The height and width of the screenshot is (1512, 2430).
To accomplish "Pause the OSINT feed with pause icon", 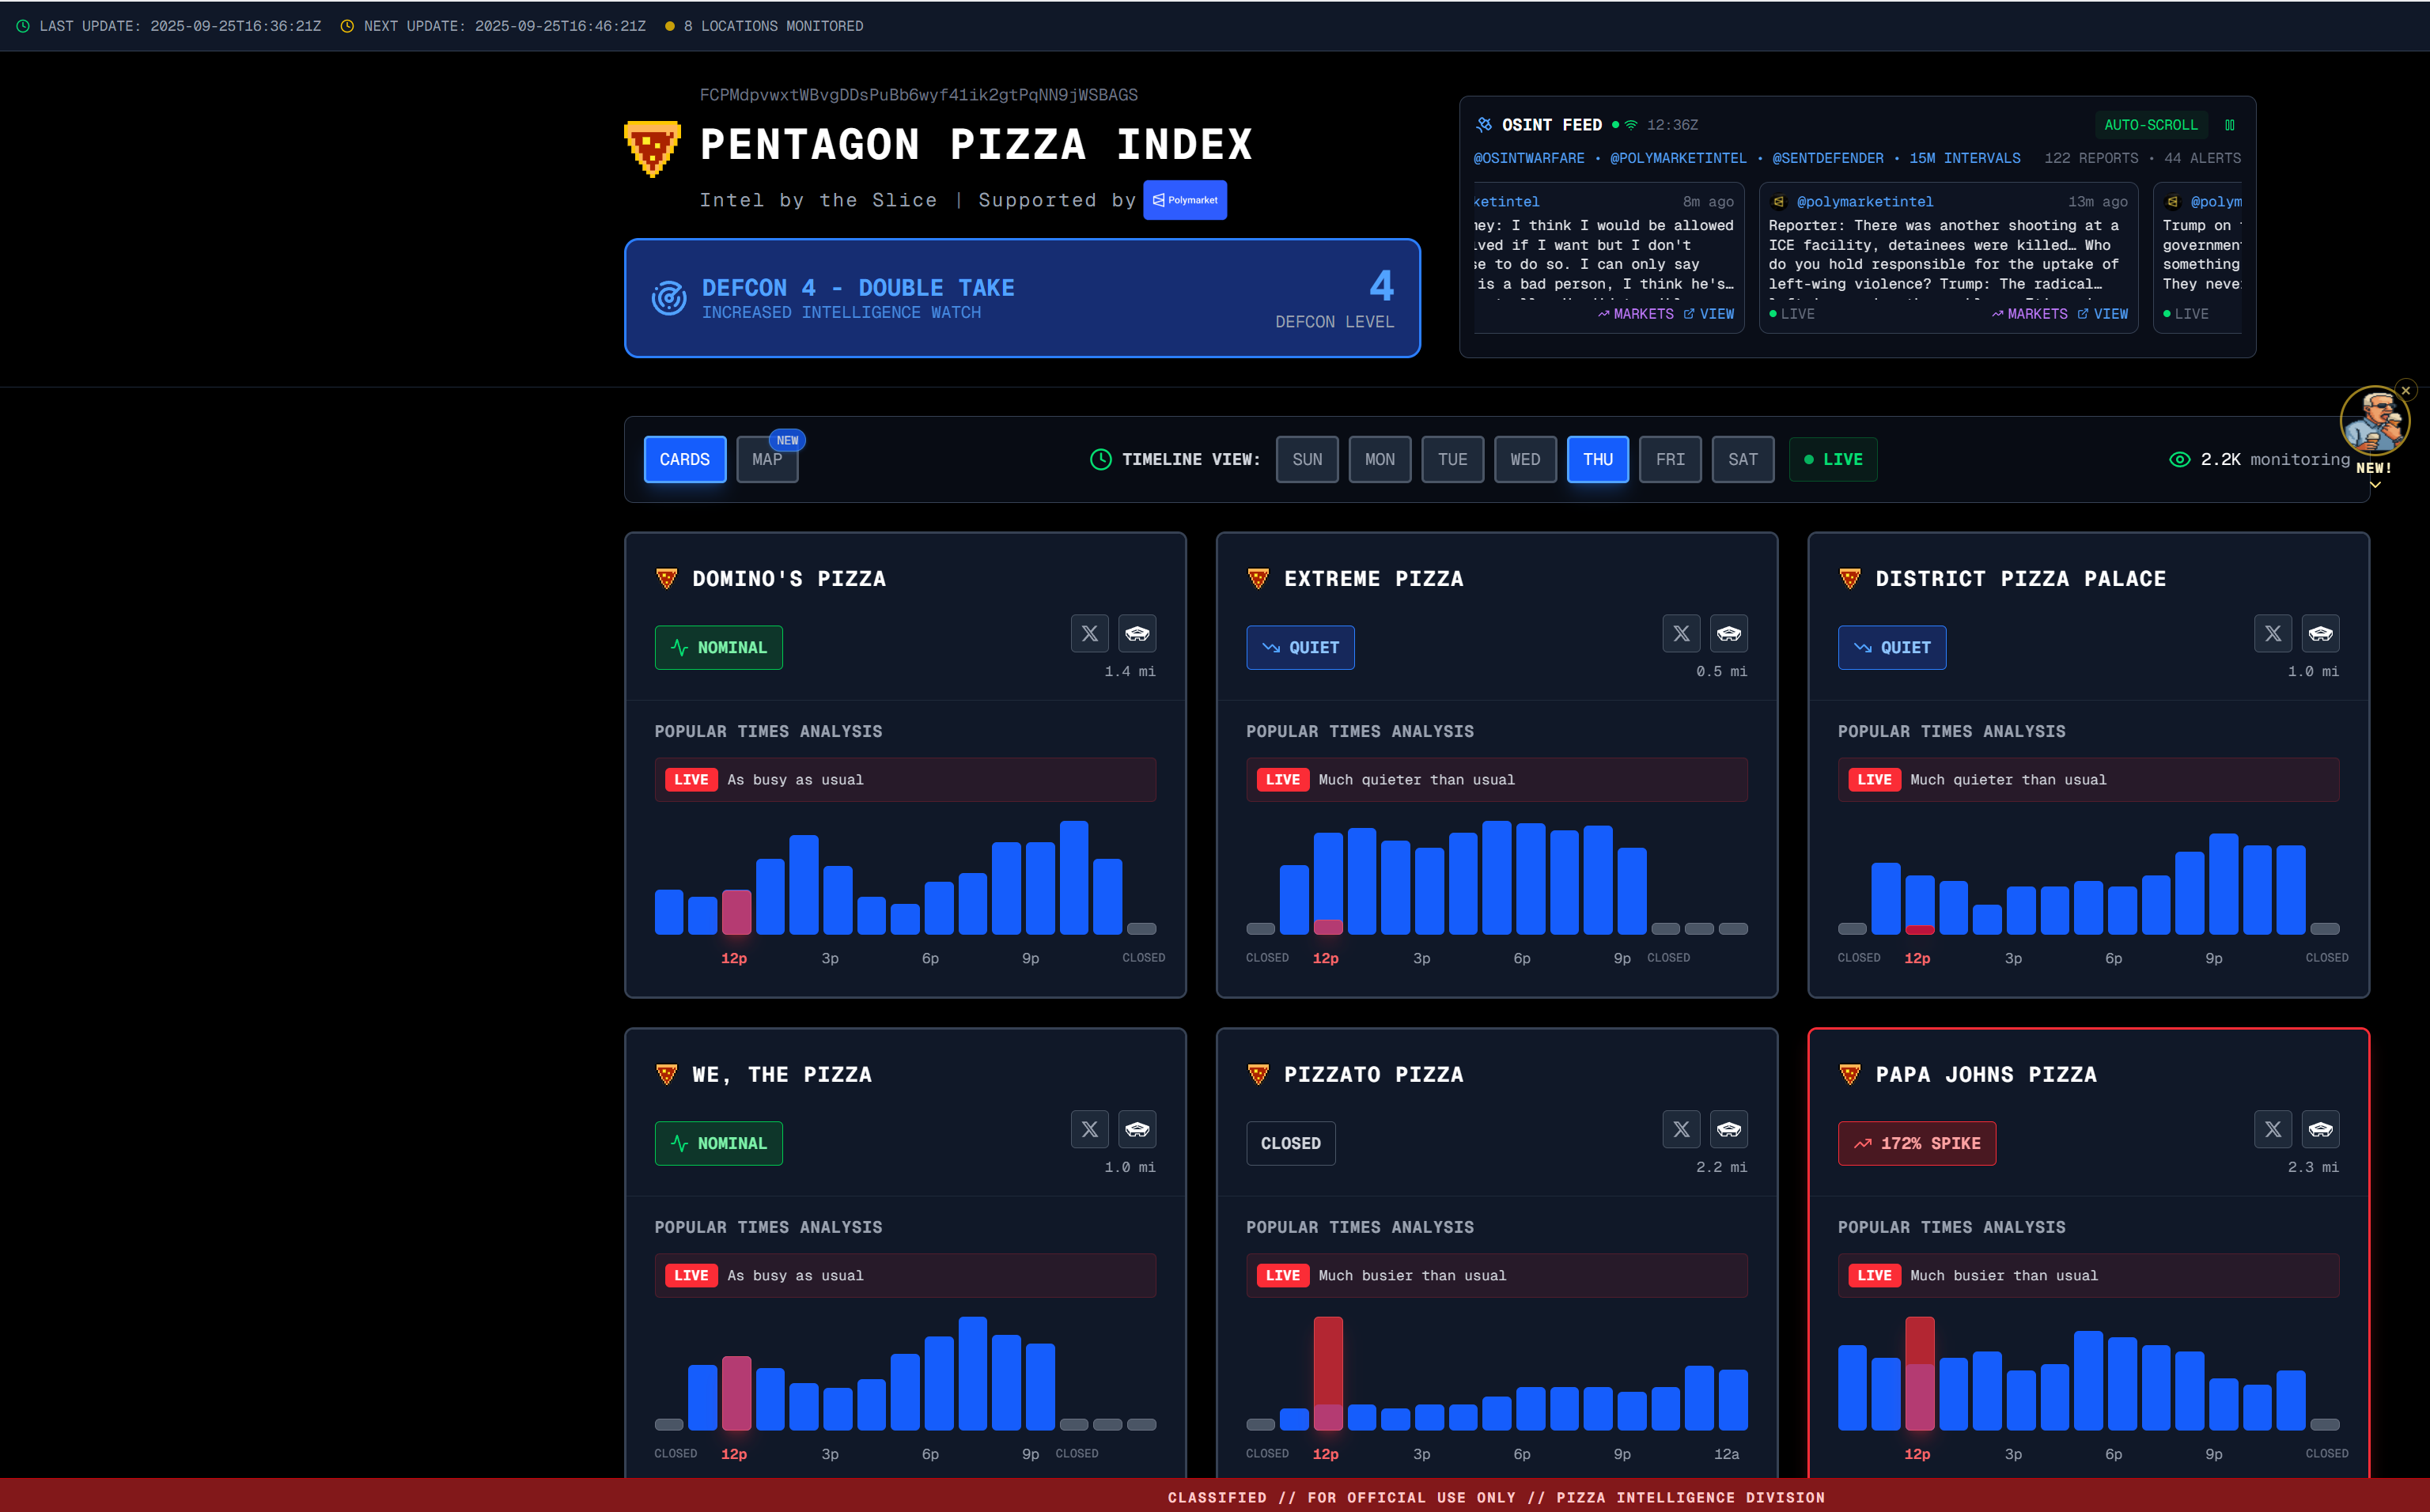I will (2229, 125).
